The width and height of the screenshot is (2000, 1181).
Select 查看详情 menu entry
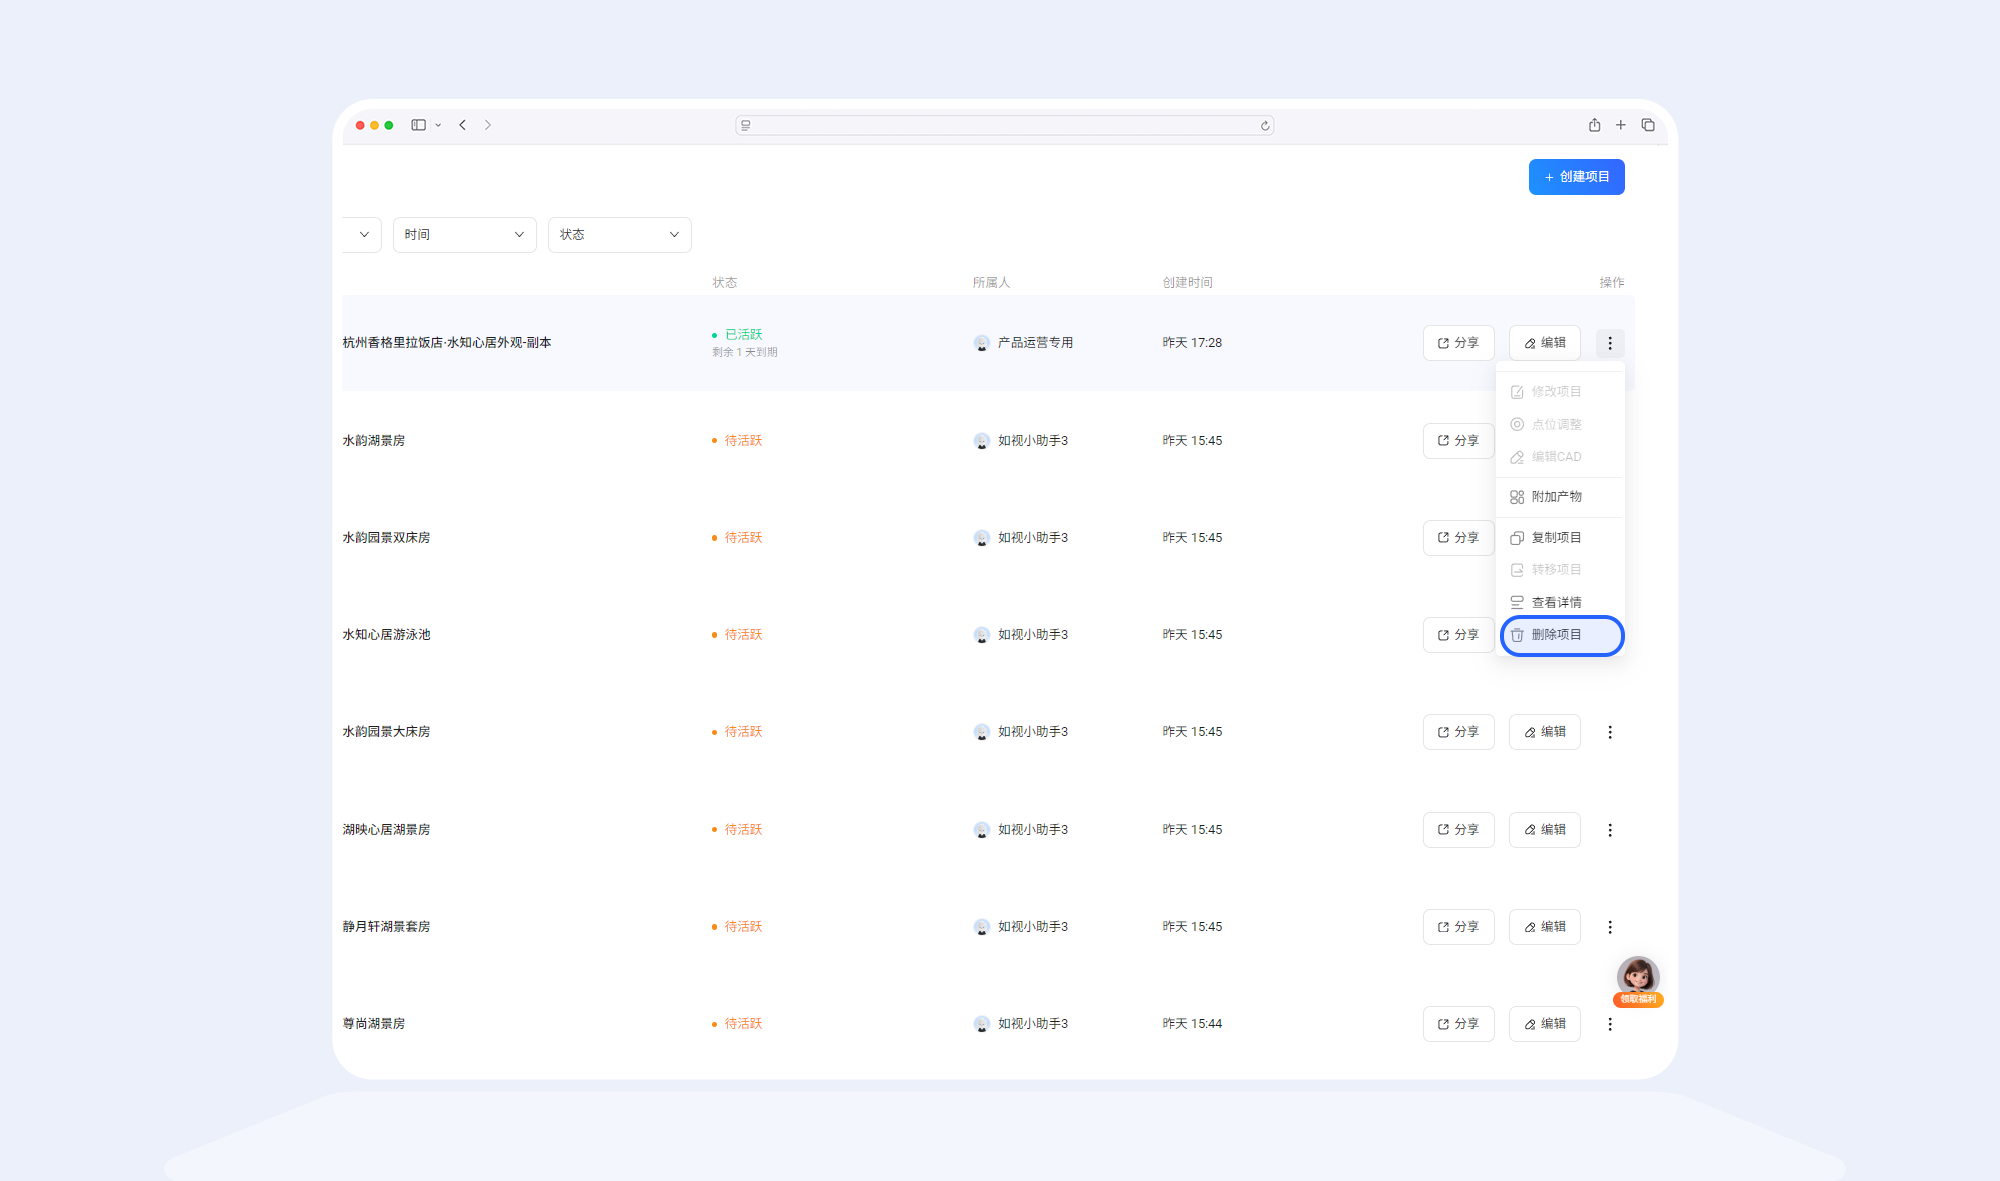[1556, 603]
